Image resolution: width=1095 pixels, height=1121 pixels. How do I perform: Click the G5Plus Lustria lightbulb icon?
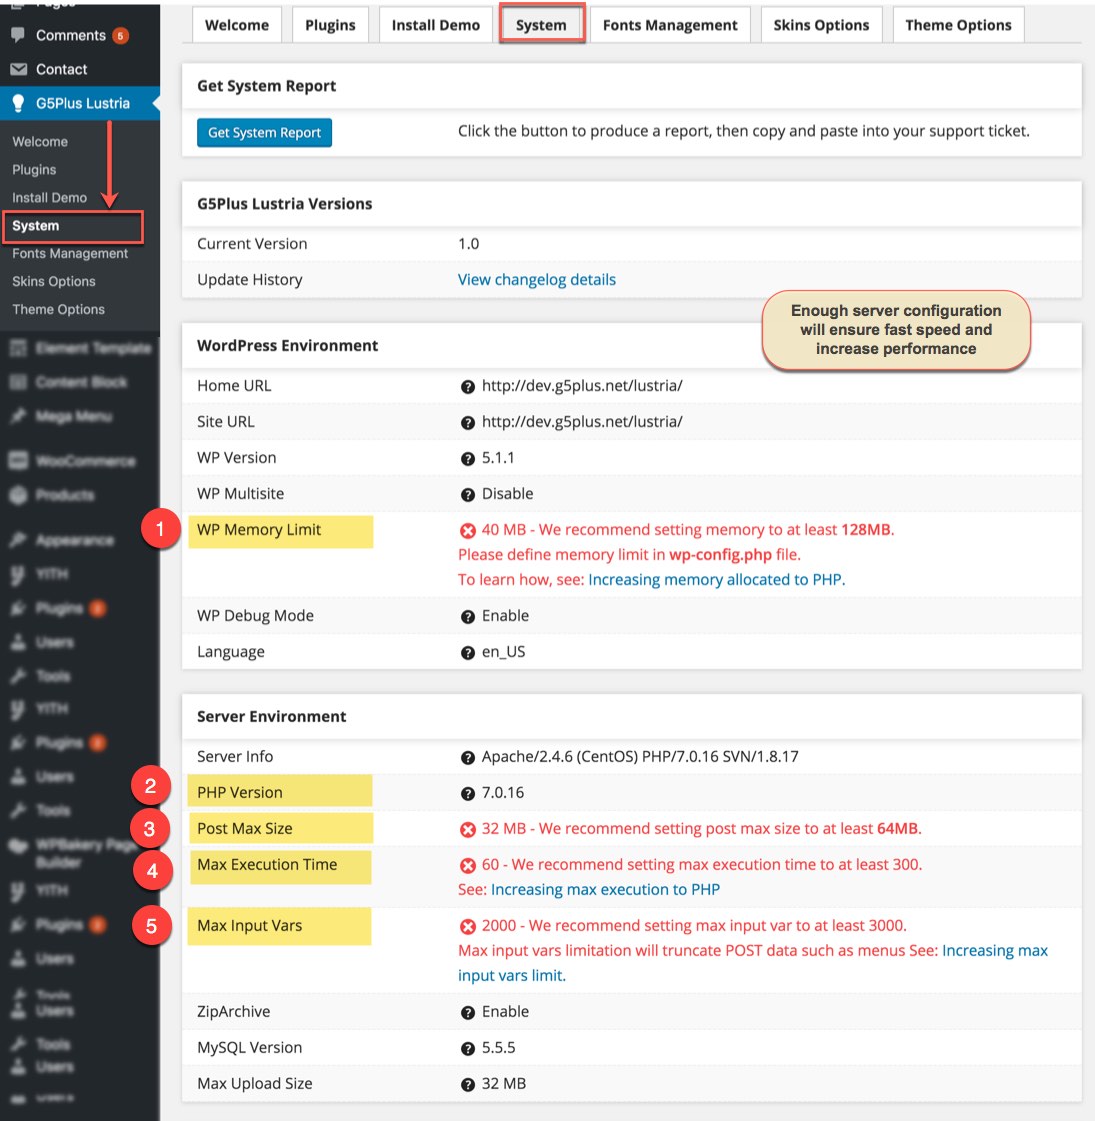point(19,103)
